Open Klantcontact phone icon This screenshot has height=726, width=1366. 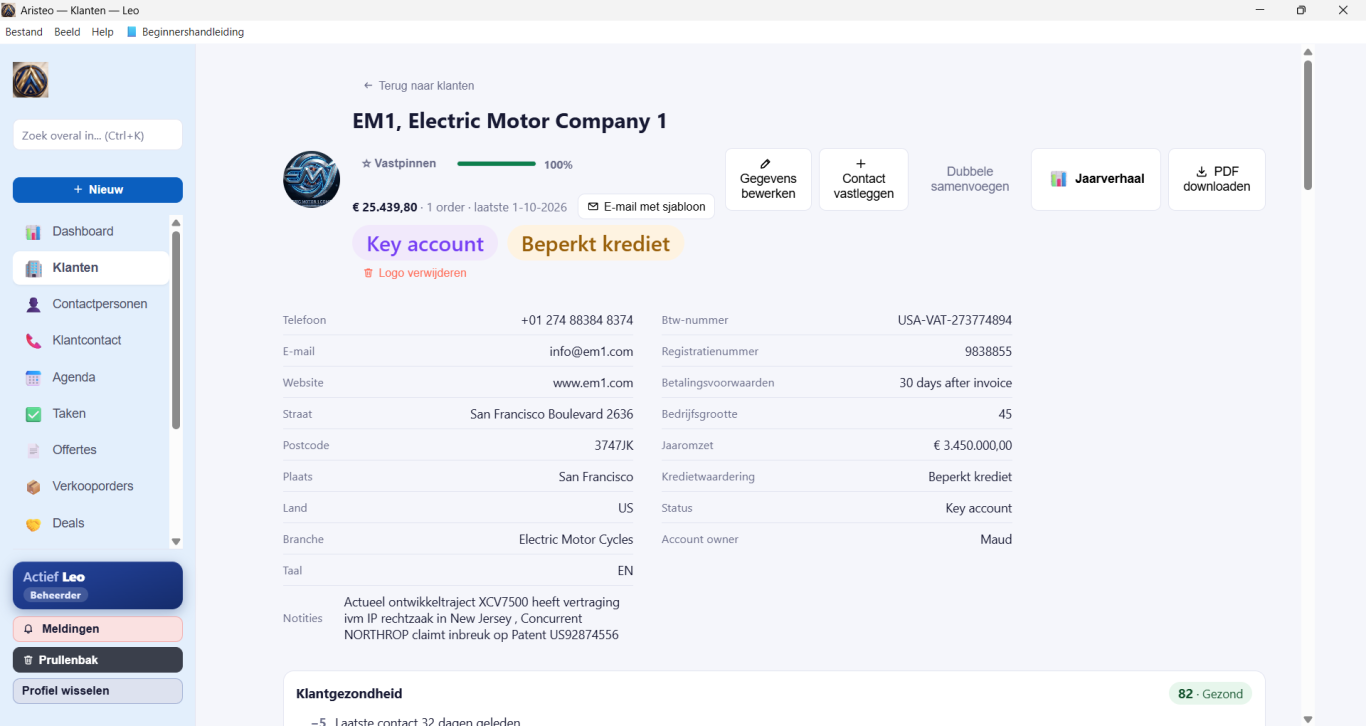(x=33, y=341)
